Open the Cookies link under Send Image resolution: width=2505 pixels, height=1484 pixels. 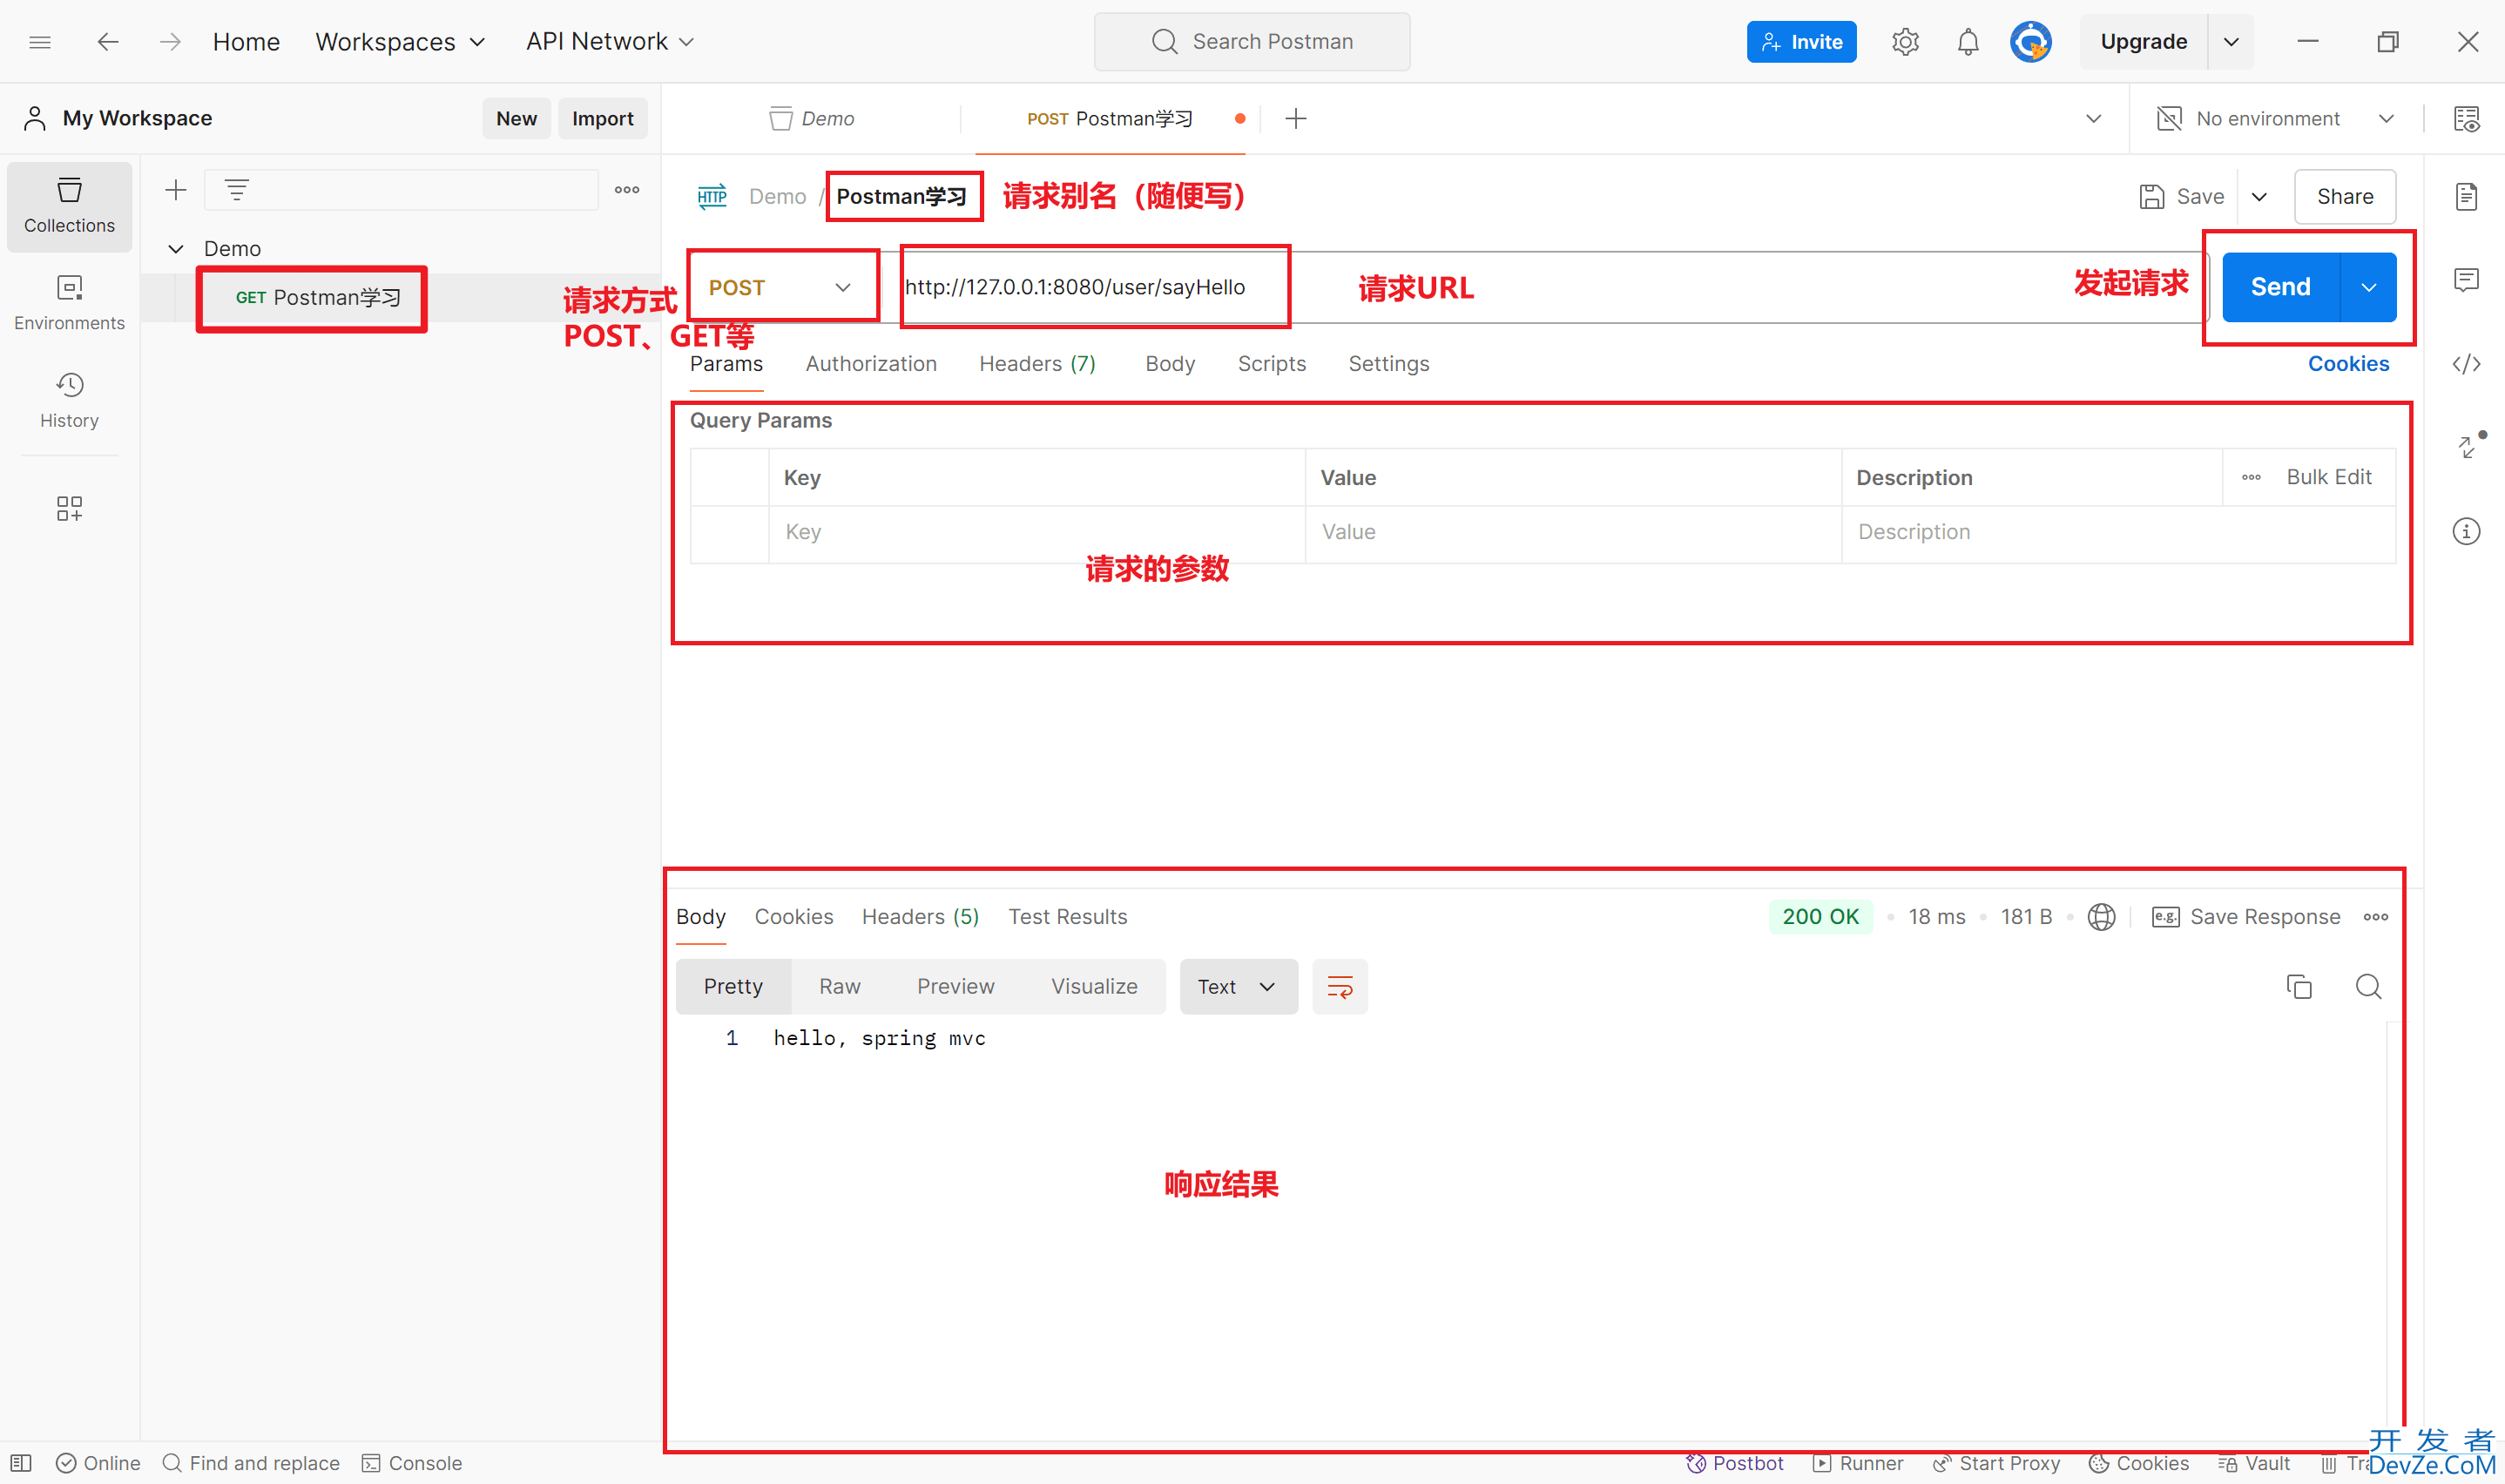pos(2348,364)
